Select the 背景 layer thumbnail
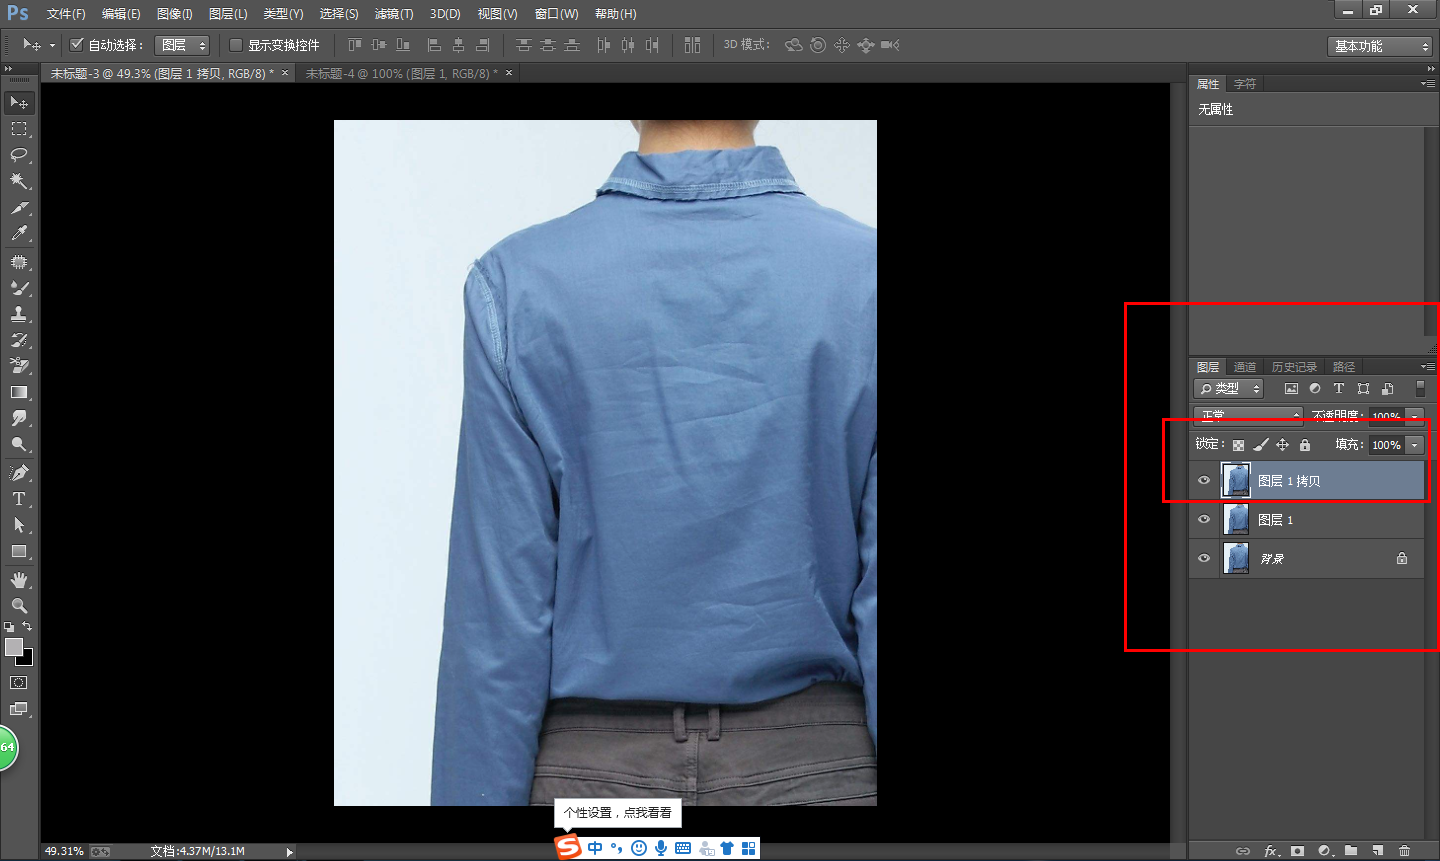The height and width of the screenshot is (861, 1440). pyautogui.click(x=1237, y=558)
